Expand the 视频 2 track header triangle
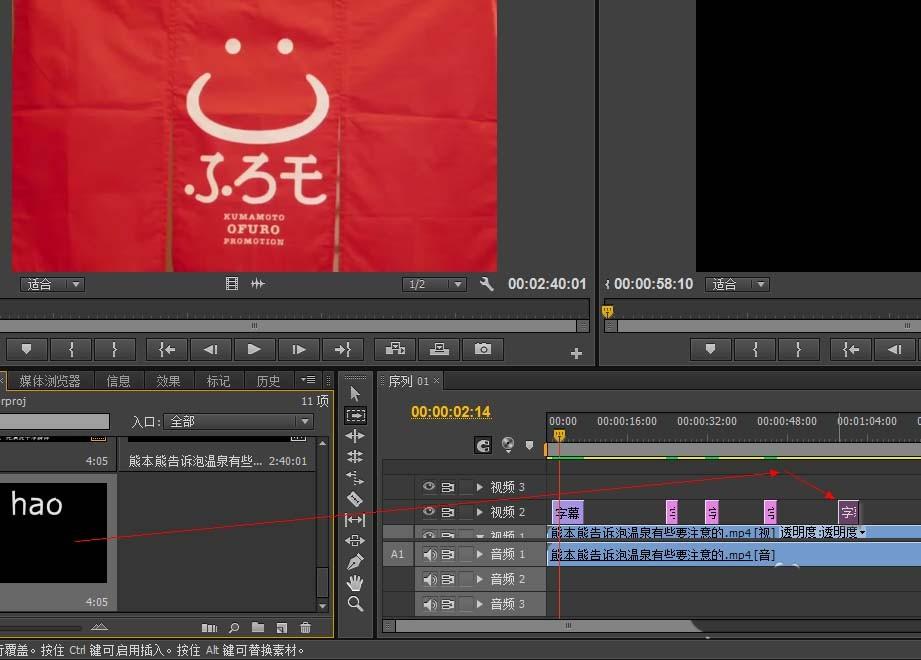Image resolution: width=921 pixels, height=660 pixels. (x=478, y=511)
